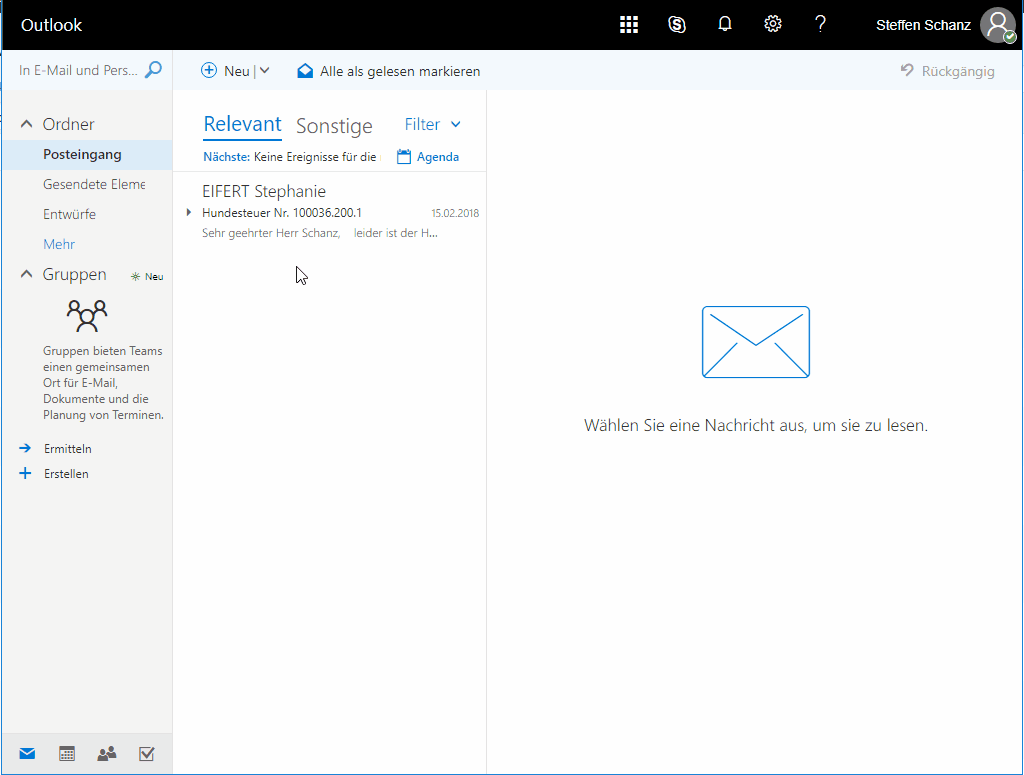Open notifications bell
Image resolution: width=1024 pixels, height=775 pixels.
coord(724,24)
